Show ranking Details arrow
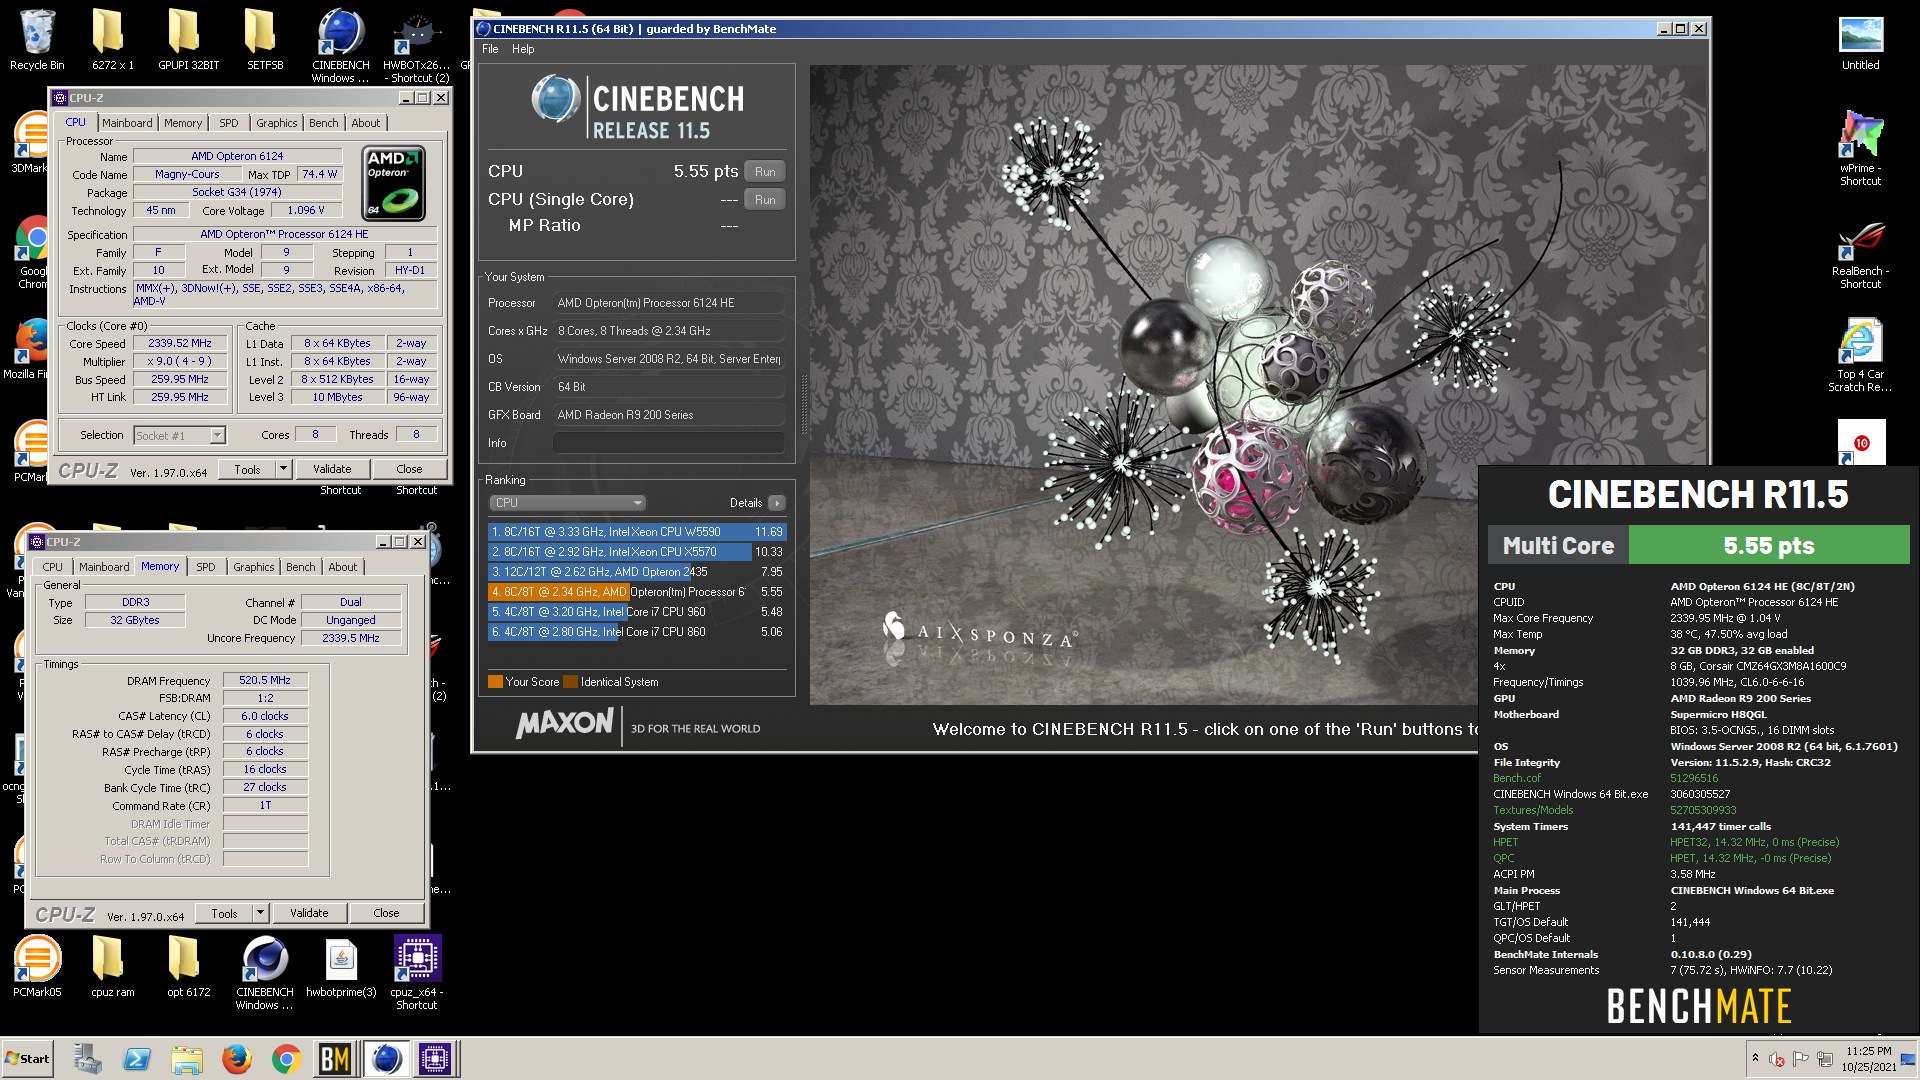The width and height of the screenshot is (1920, 1080). point(777,503)
